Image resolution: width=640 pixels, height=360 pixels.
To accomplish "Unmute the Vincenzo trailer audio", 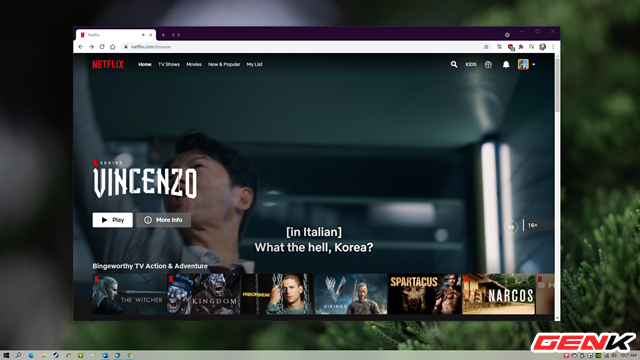I will coord(511,227).
